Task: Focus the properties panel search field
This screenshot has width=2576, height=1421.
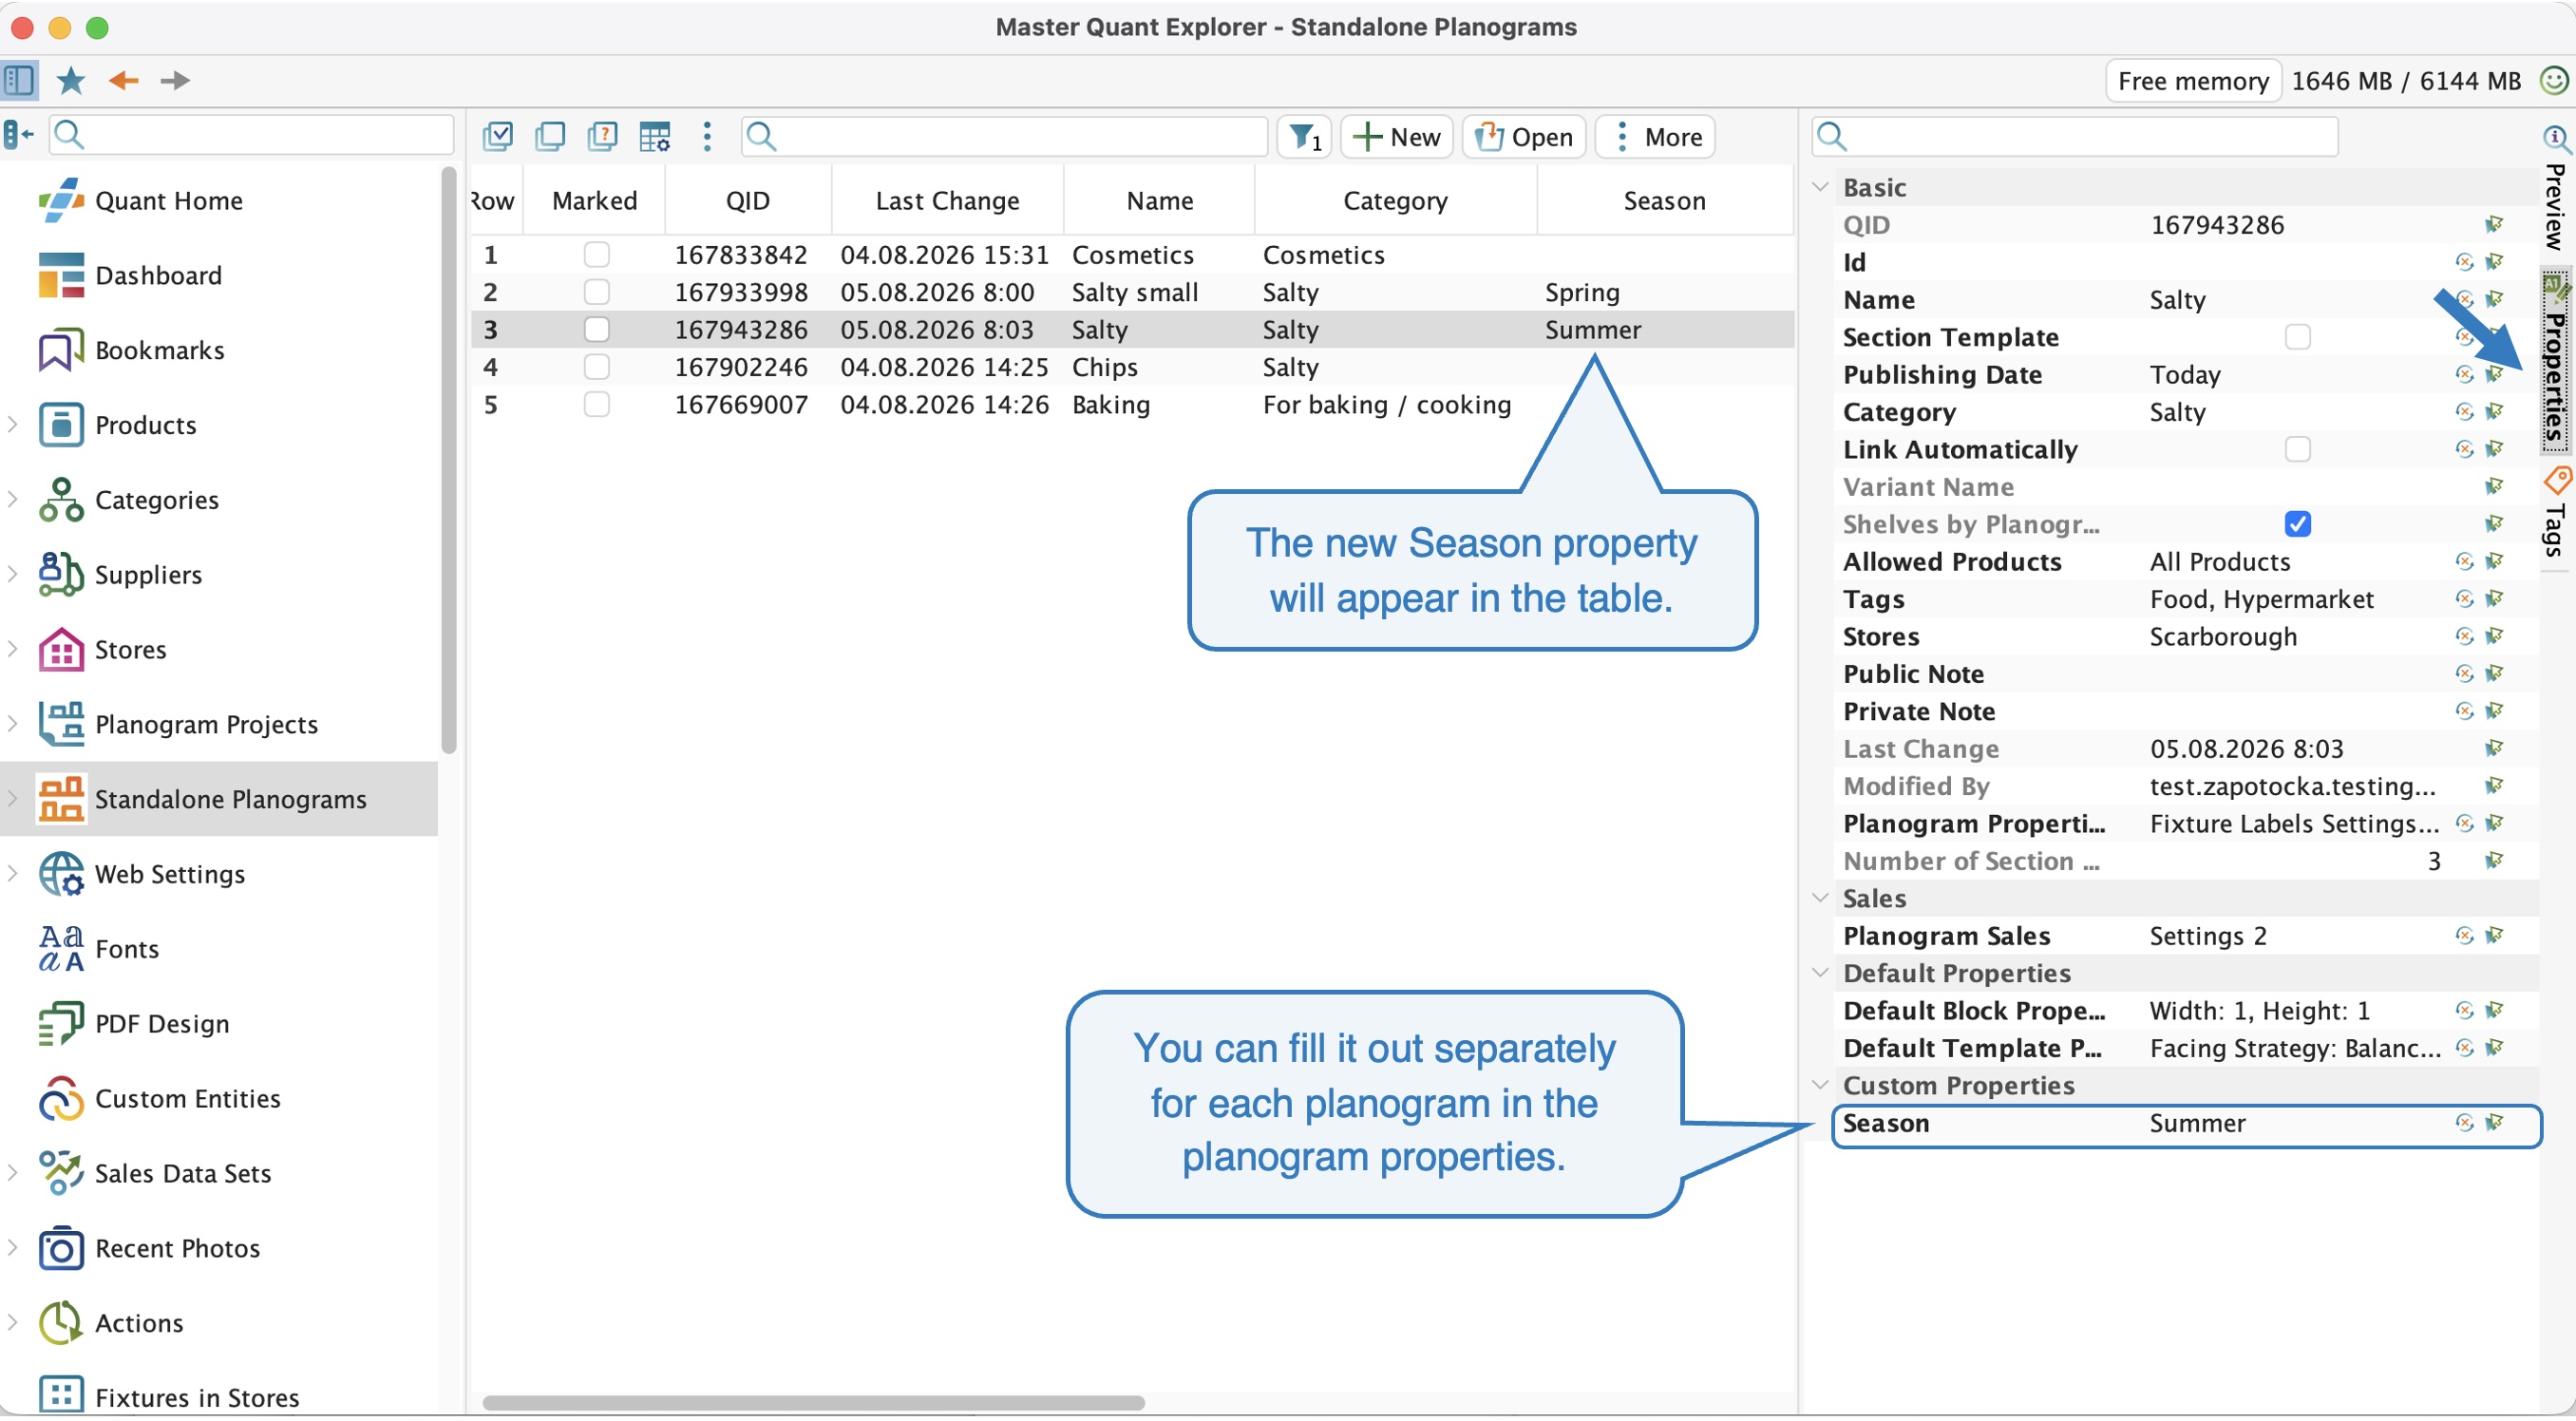Action: 2075,136
